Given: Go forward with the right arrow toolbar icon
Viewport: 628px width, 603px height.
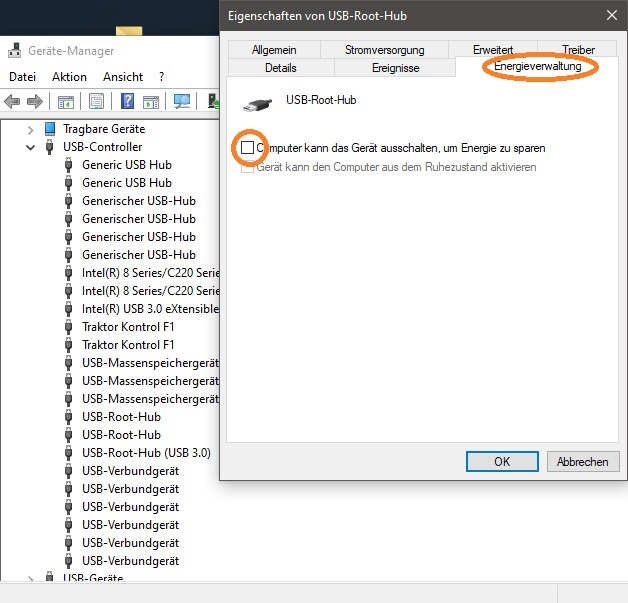Looking at the screenshot, I should point(35,101).
